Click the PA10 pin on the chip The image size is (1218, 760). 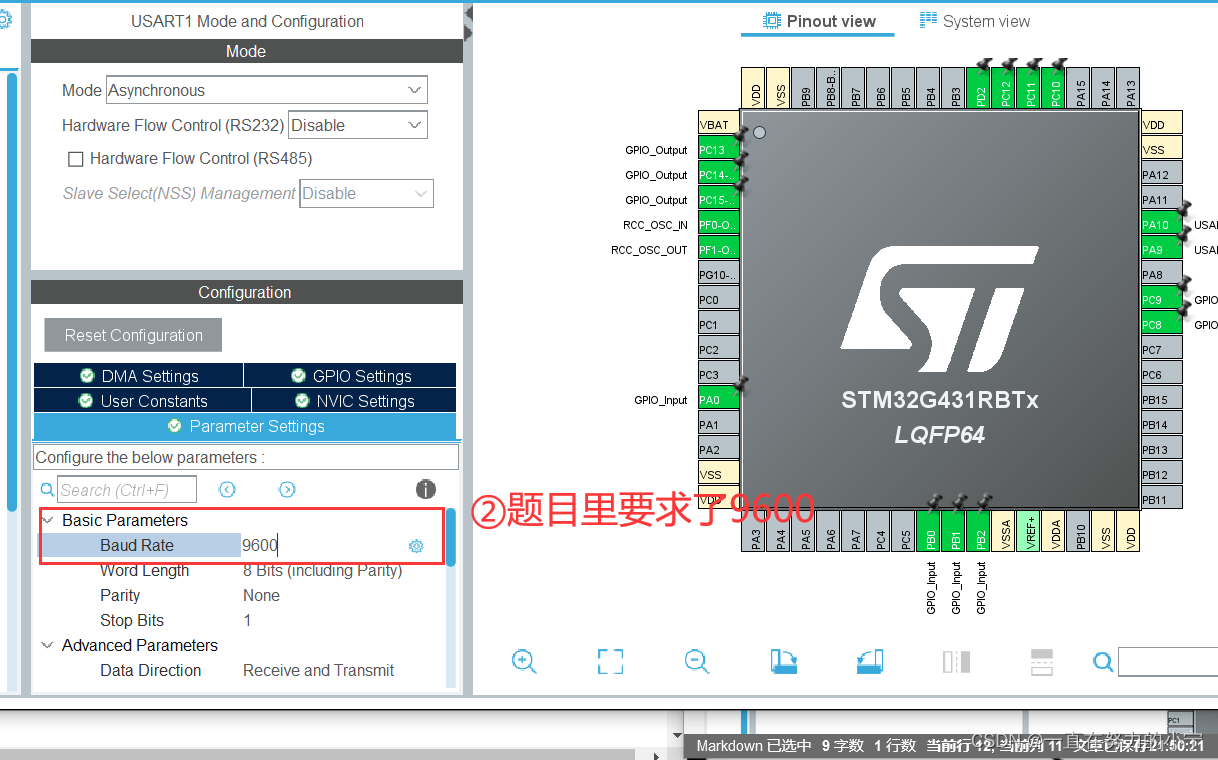[1162, 225]
